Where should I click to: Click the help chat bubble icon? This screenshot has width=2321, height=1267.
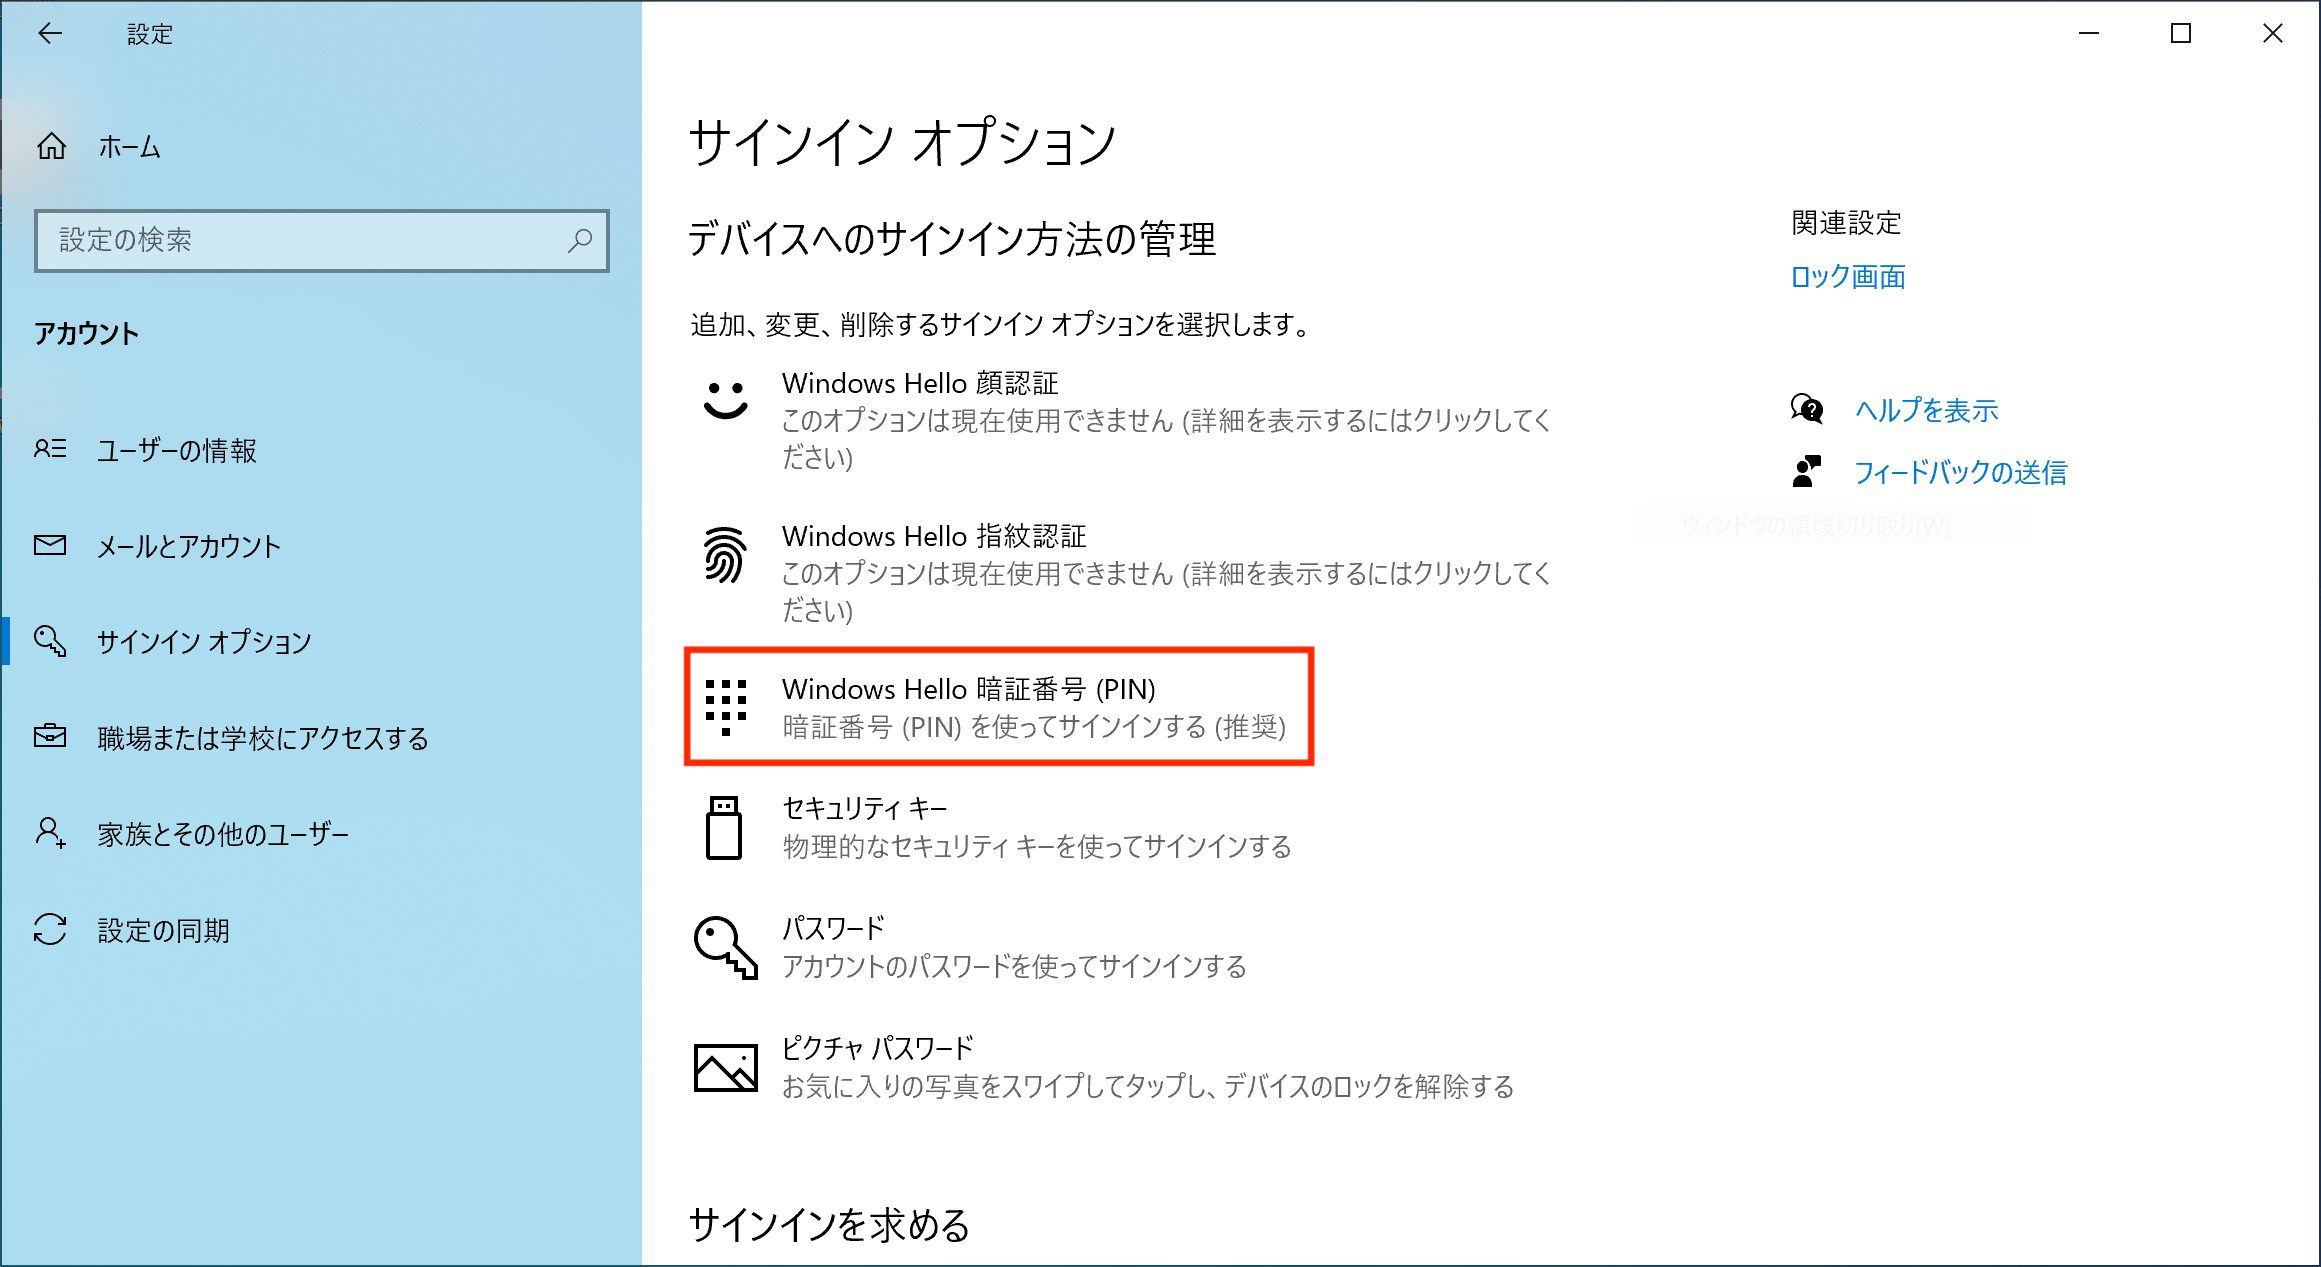(1807, 409)
